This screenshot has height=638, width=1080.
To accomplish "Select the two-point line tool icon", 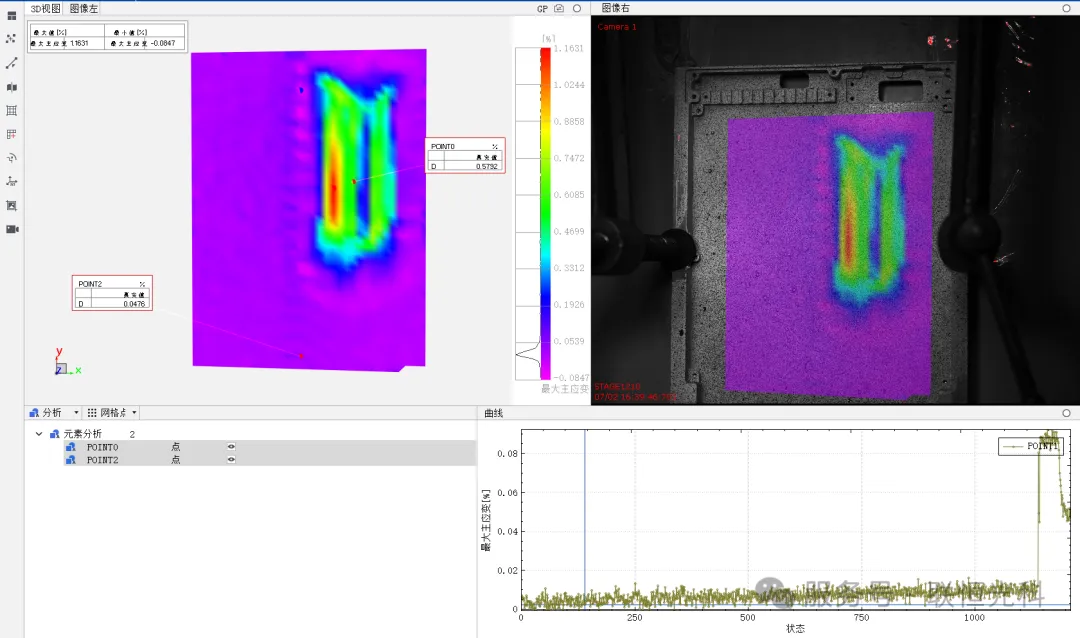I will point(12,63).
